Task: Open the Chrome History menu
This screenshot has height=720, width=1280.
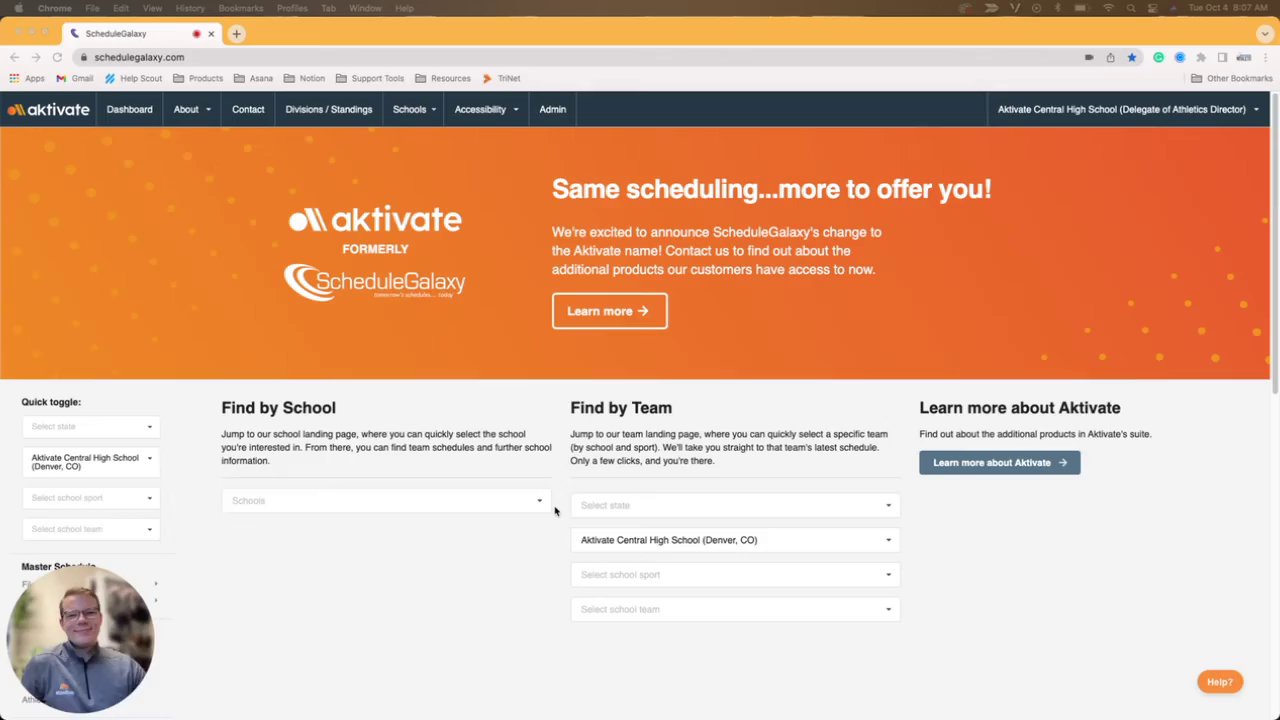Action: (x=190, y=8)
